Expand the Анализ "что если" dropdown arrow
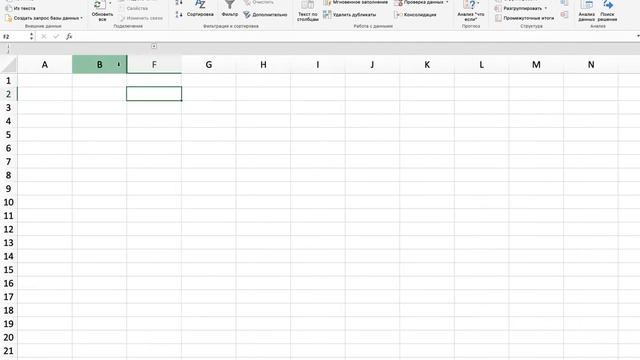The width and height of the screenshot is (640, 360). pyautogui.click(x=478, y=4)
